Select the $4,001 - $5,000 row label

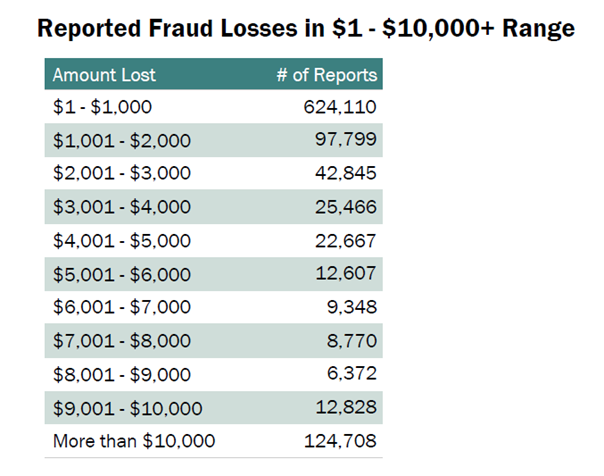pos(122,241)
